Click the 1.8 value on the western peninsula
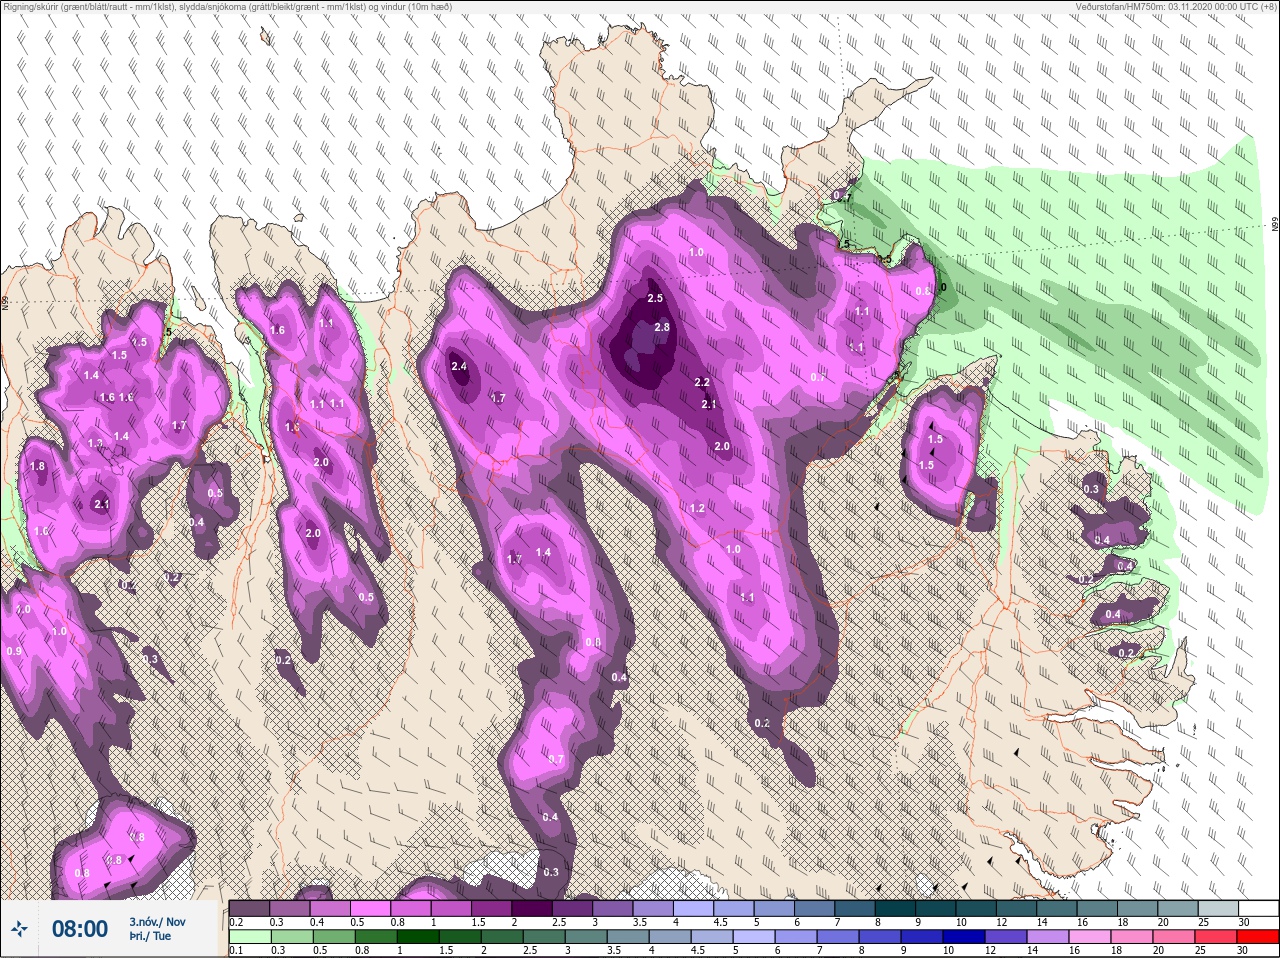The image size is (1280, 958). (38, 466)
